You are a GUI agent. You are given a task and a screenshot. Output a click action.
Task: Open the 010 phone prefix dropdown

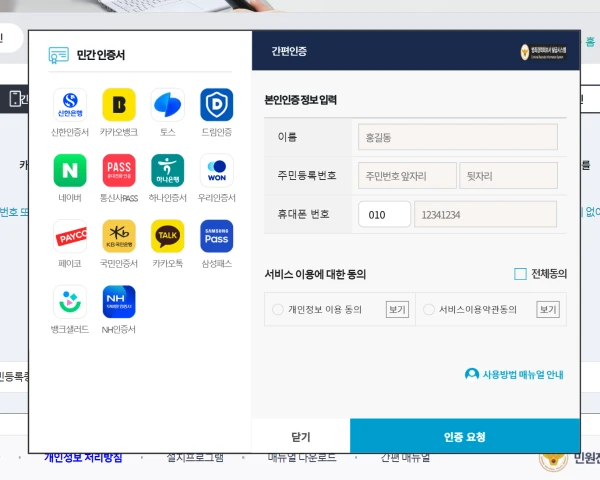pos(384,214)
